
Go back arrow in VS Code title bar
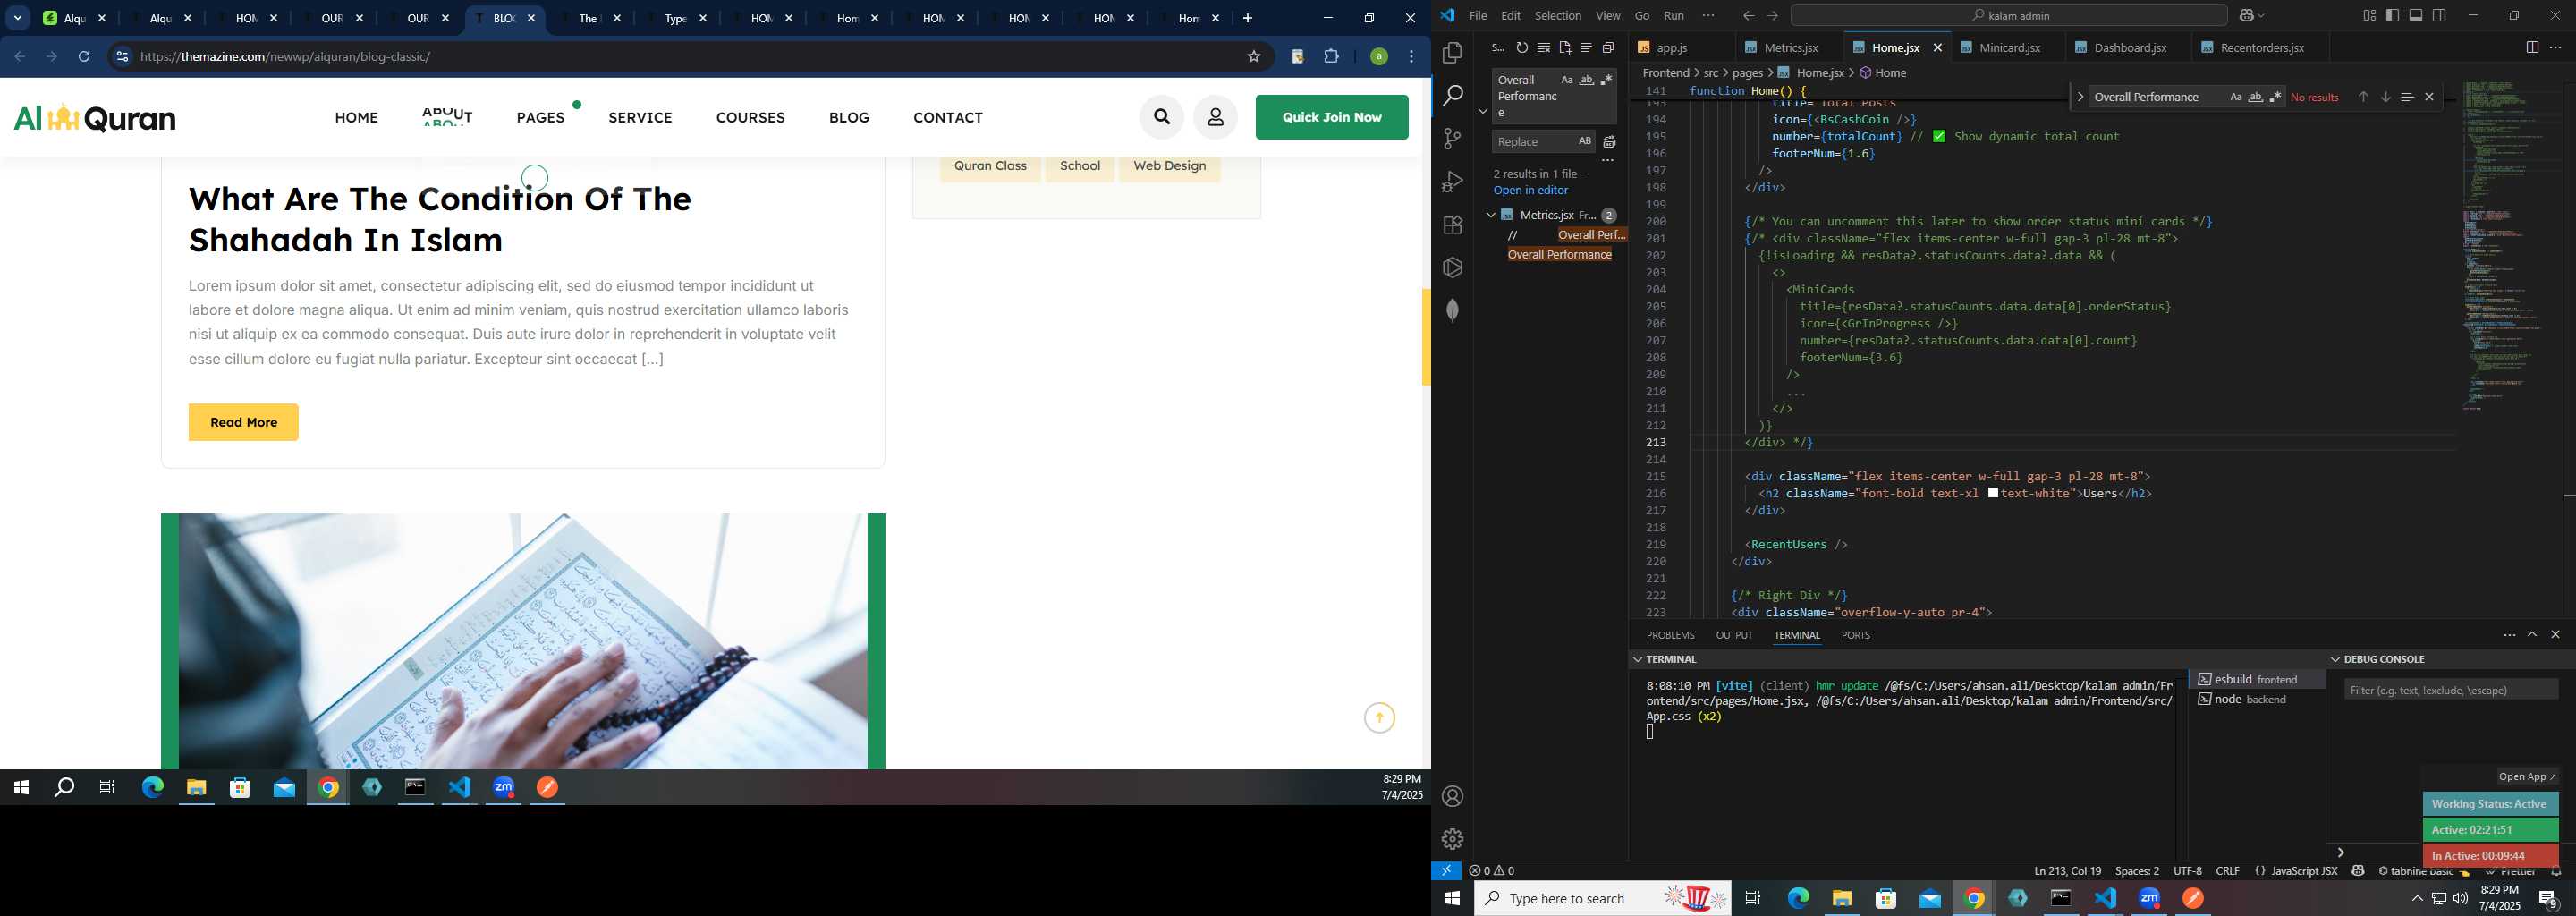(x=1747, y=16)
